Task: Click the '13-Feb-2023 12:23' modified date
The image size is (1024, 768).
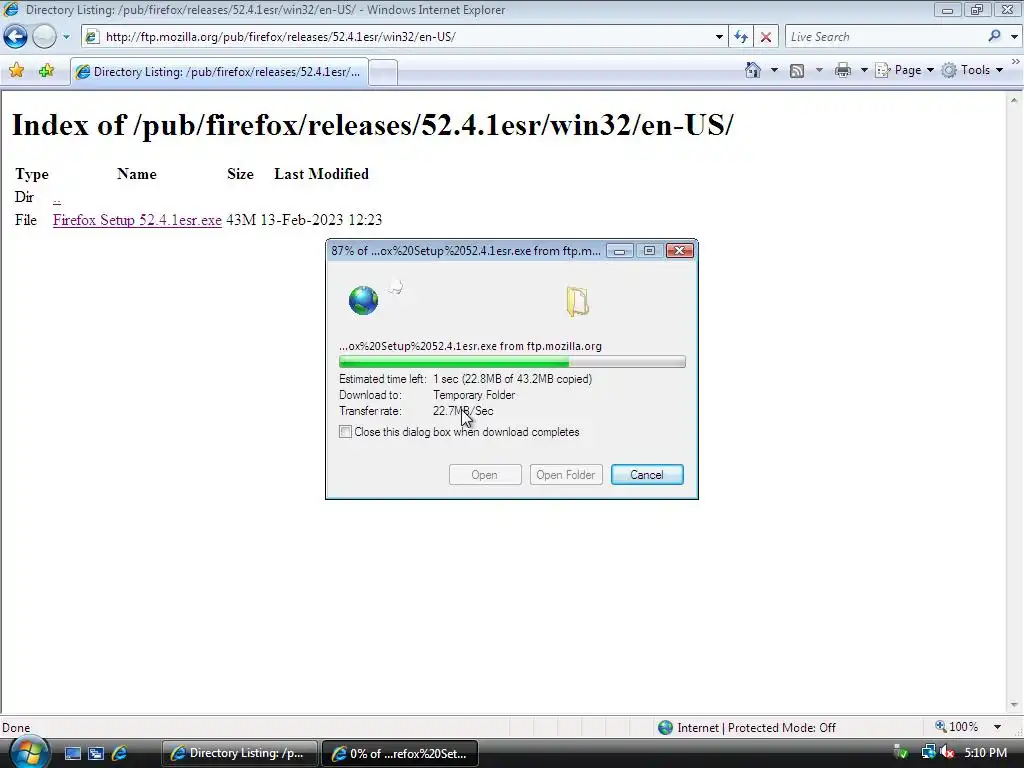Action: (x=321, y=220)
